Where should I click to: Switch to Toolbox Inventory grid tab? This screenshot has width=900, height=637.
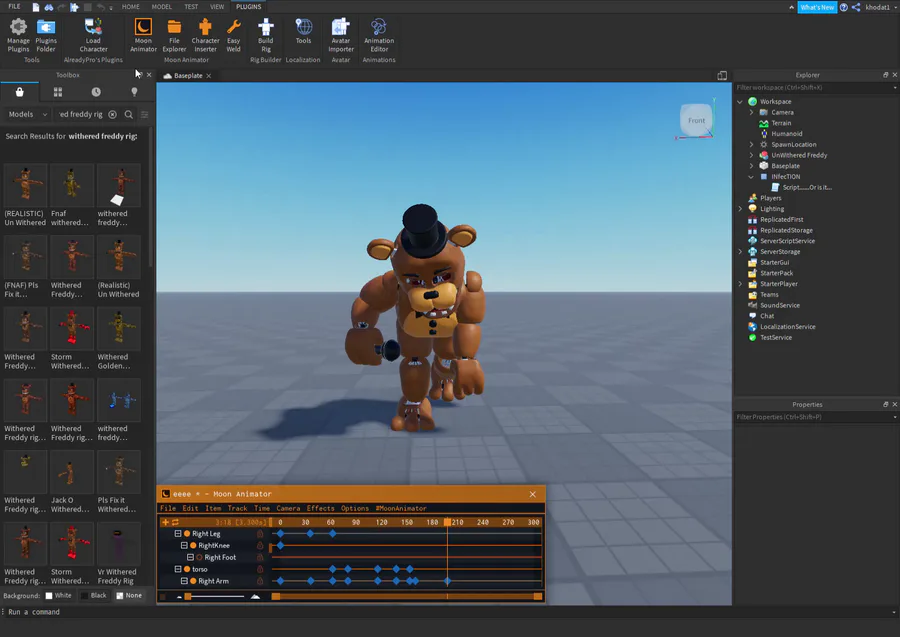(58, 92)
